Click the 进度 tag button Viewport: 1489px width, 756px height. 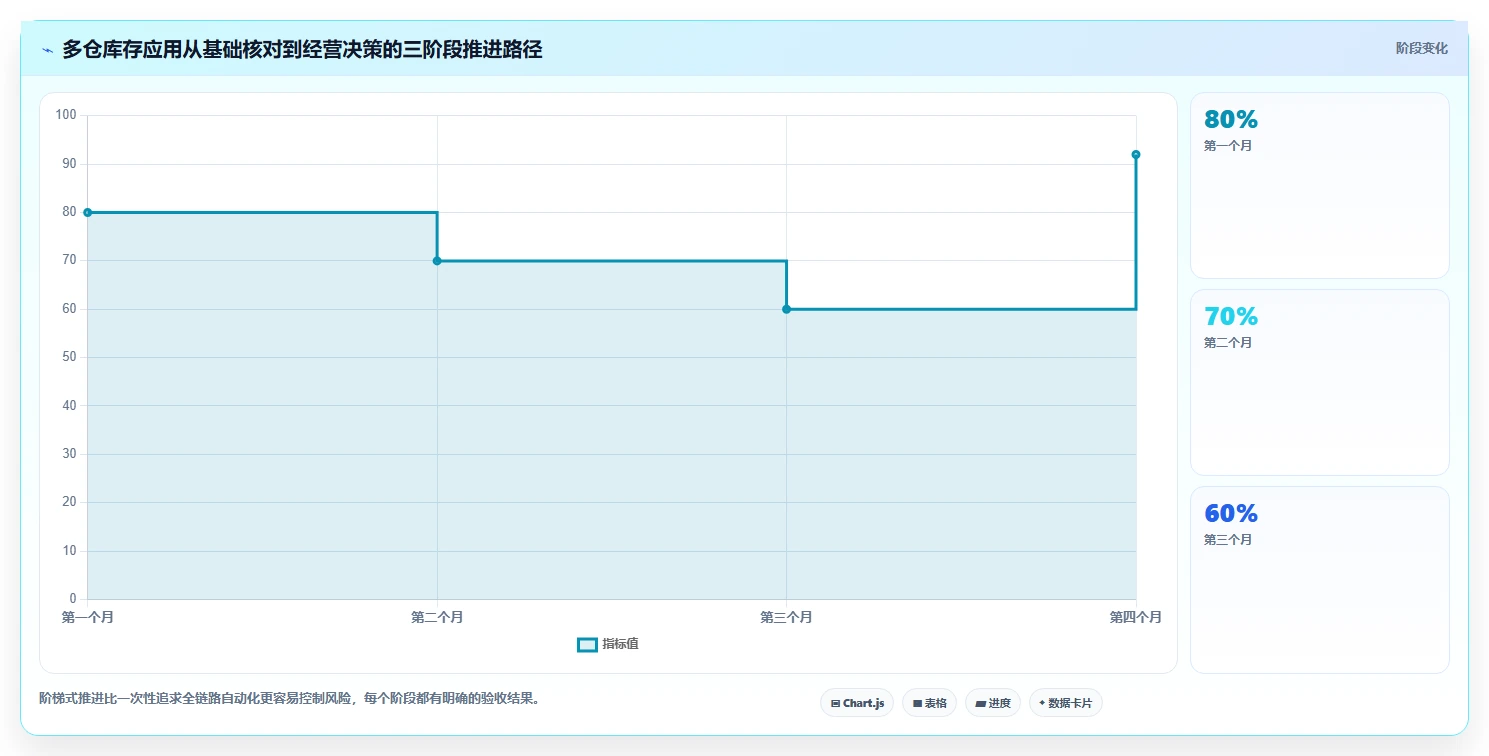coord(993,703)
